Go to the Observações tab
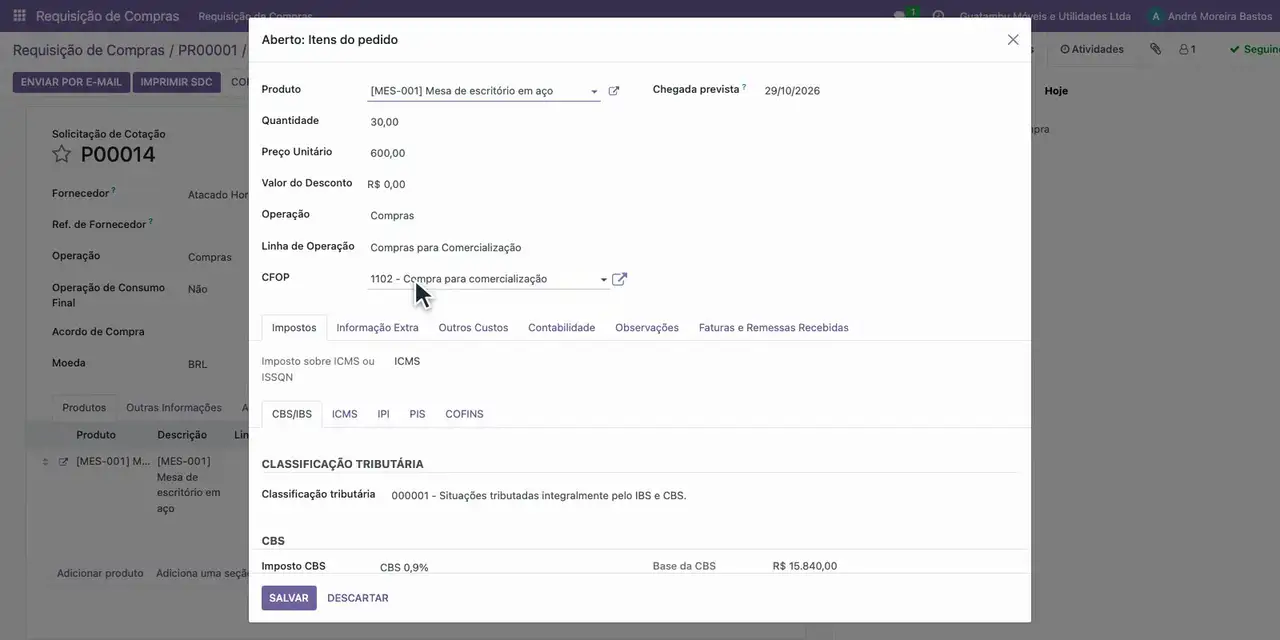 pos(647,328)
